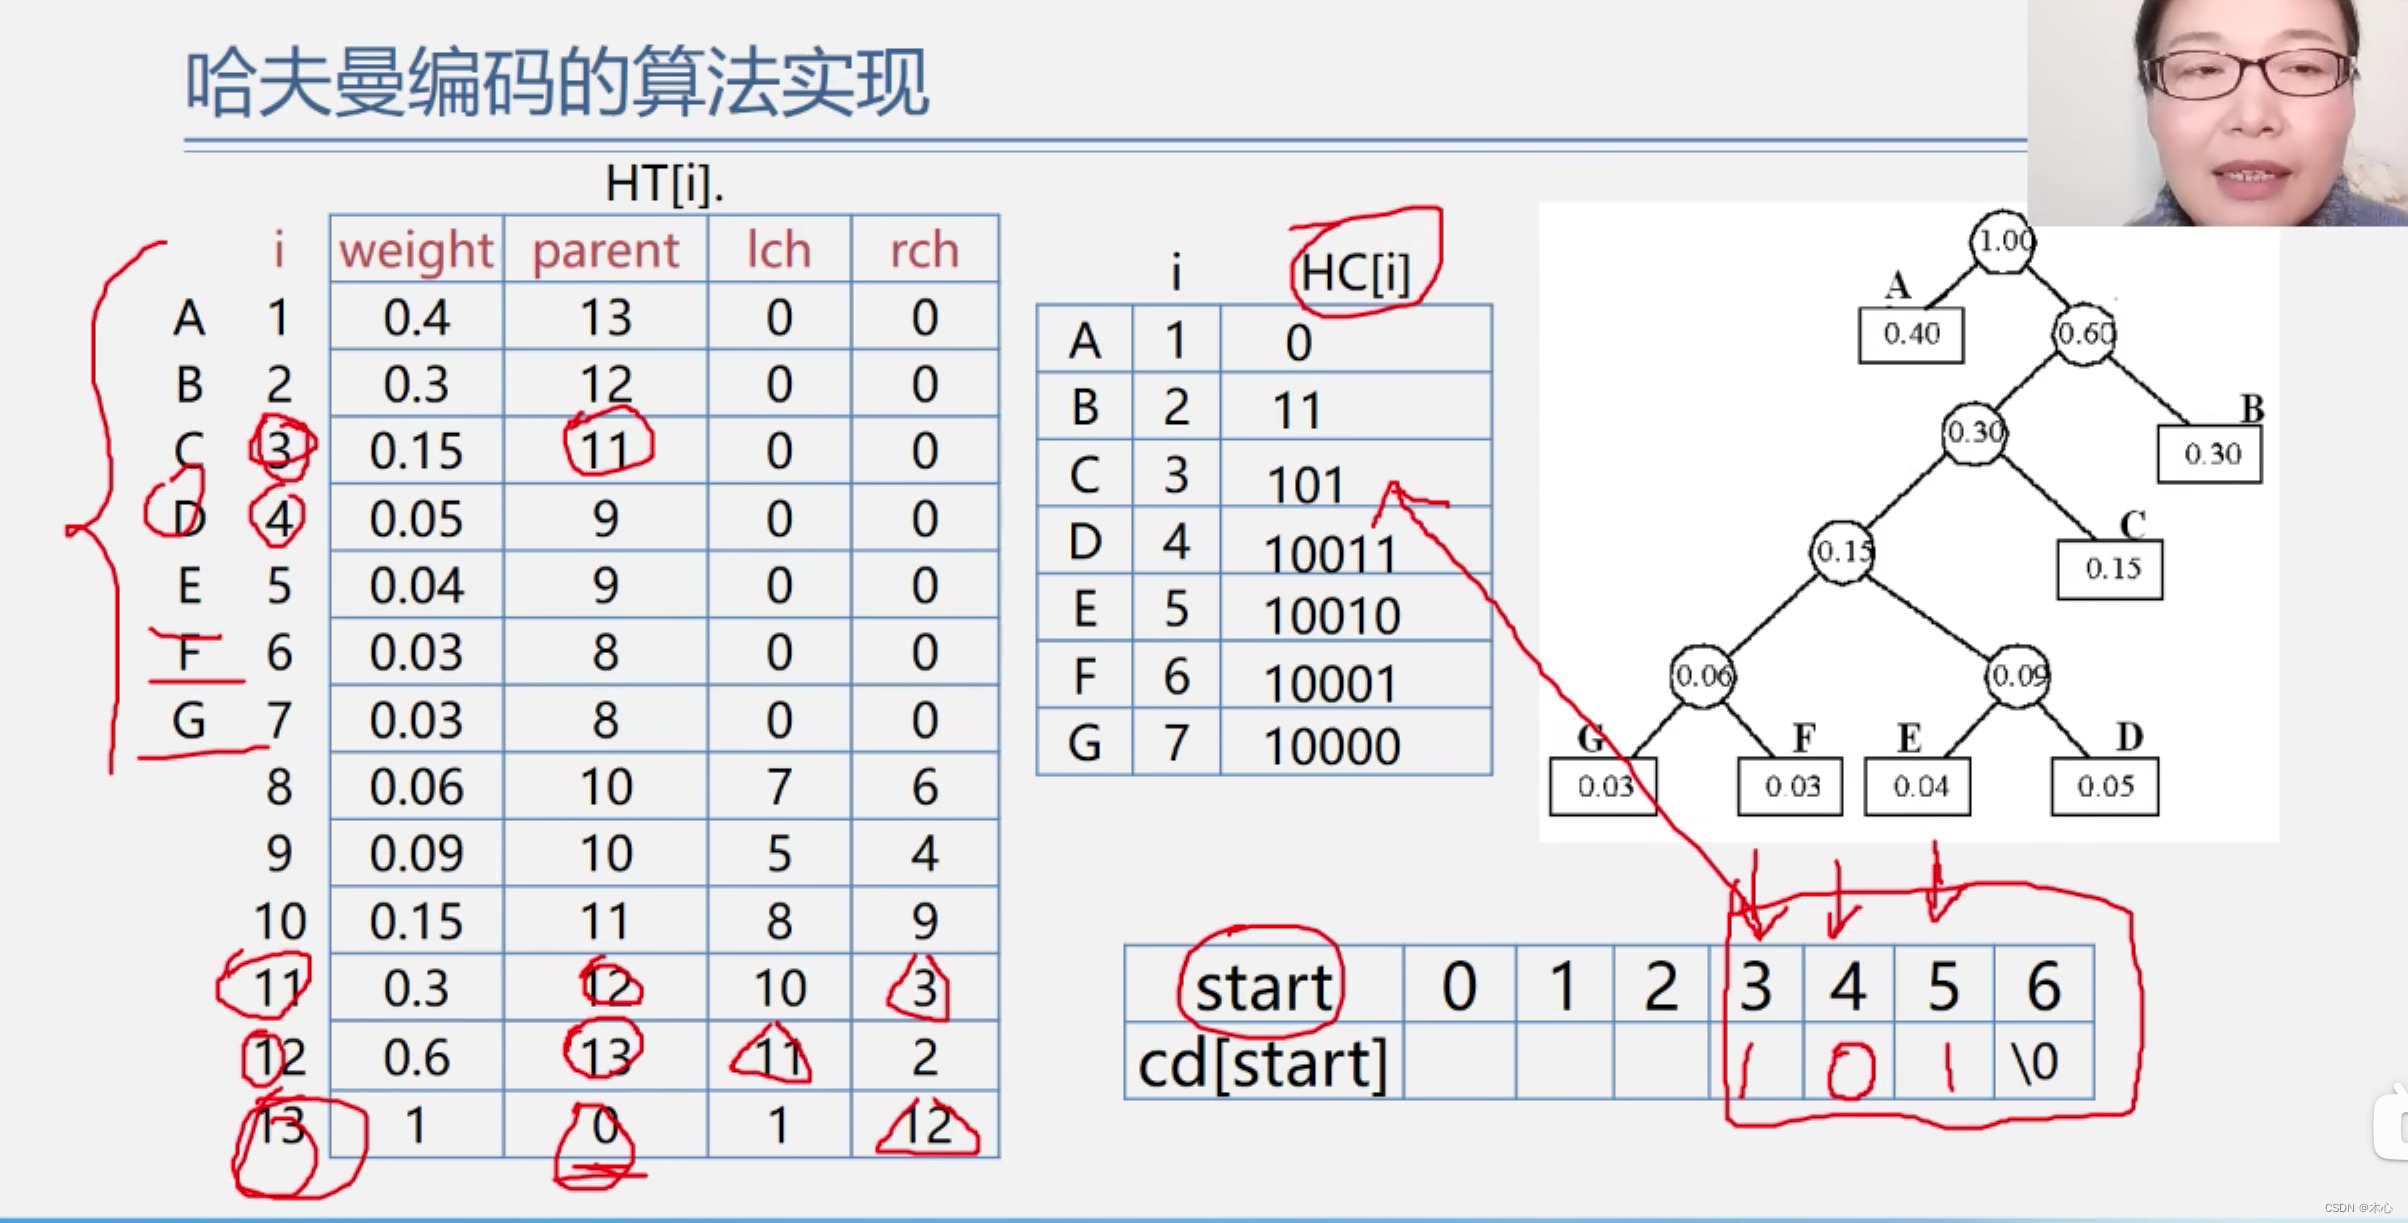Click the internal node 0.06
Image resolution: width=2408 pixels, height=1223 pixels.
pos(1705,676)
